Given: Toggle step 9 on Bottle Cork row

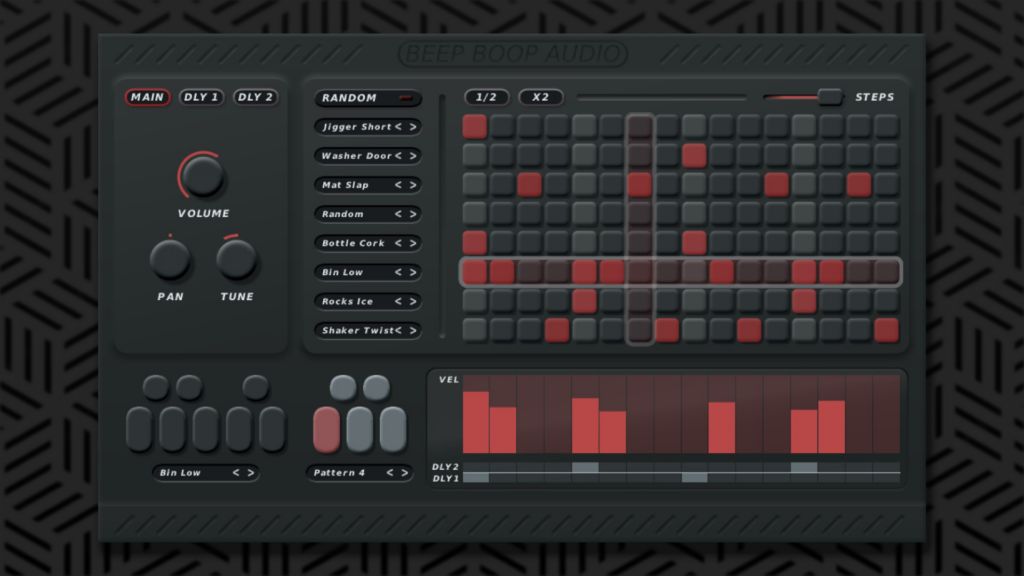Looking at the screenshot, I should click(694, 243).
